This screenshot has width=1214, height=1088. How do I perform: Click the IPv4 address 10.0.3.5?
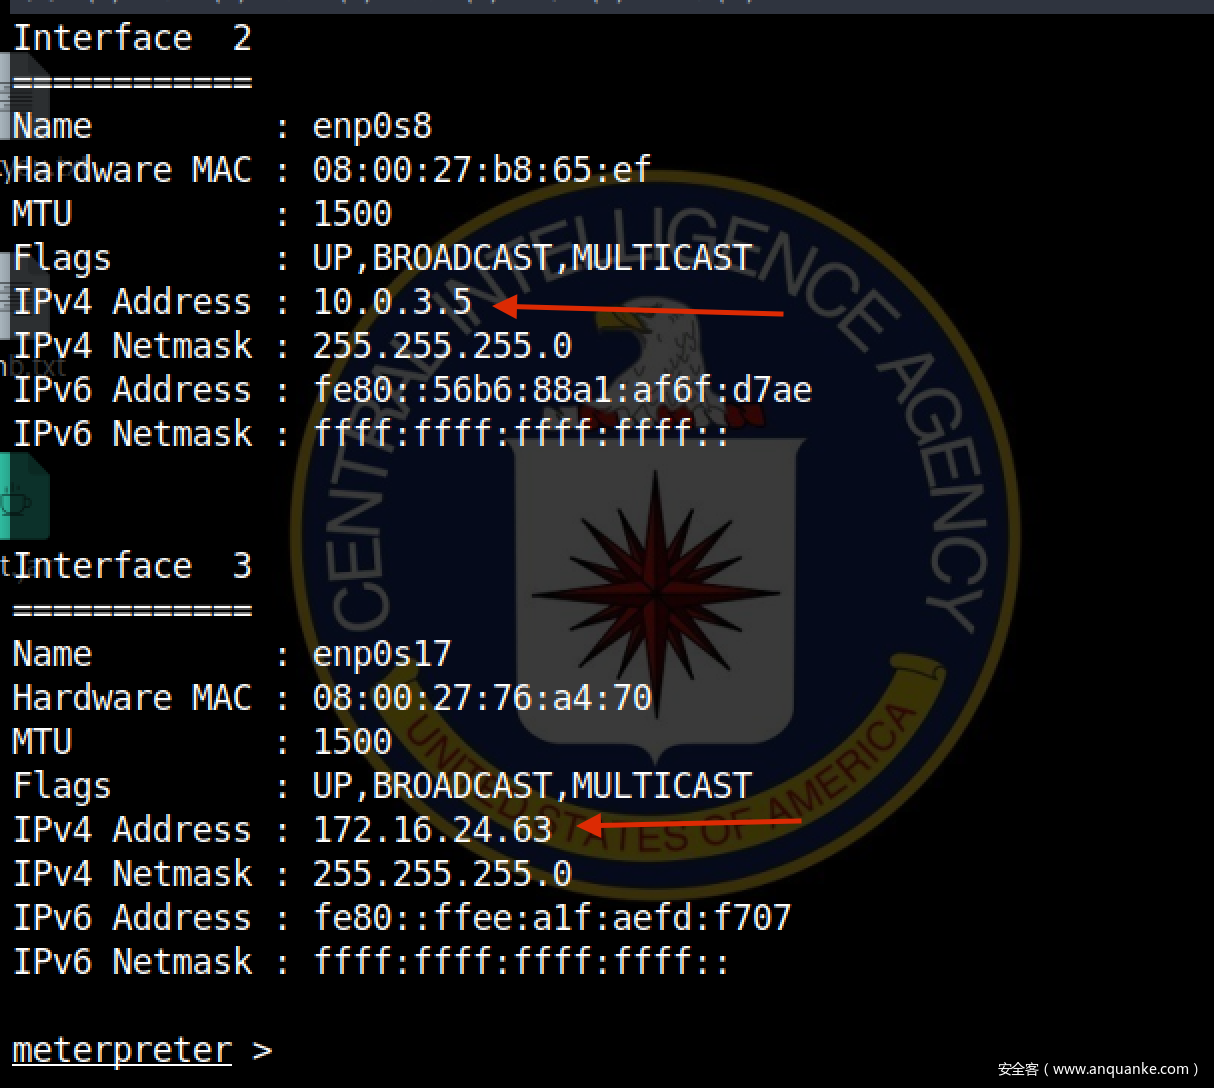(x=392, y=301)
